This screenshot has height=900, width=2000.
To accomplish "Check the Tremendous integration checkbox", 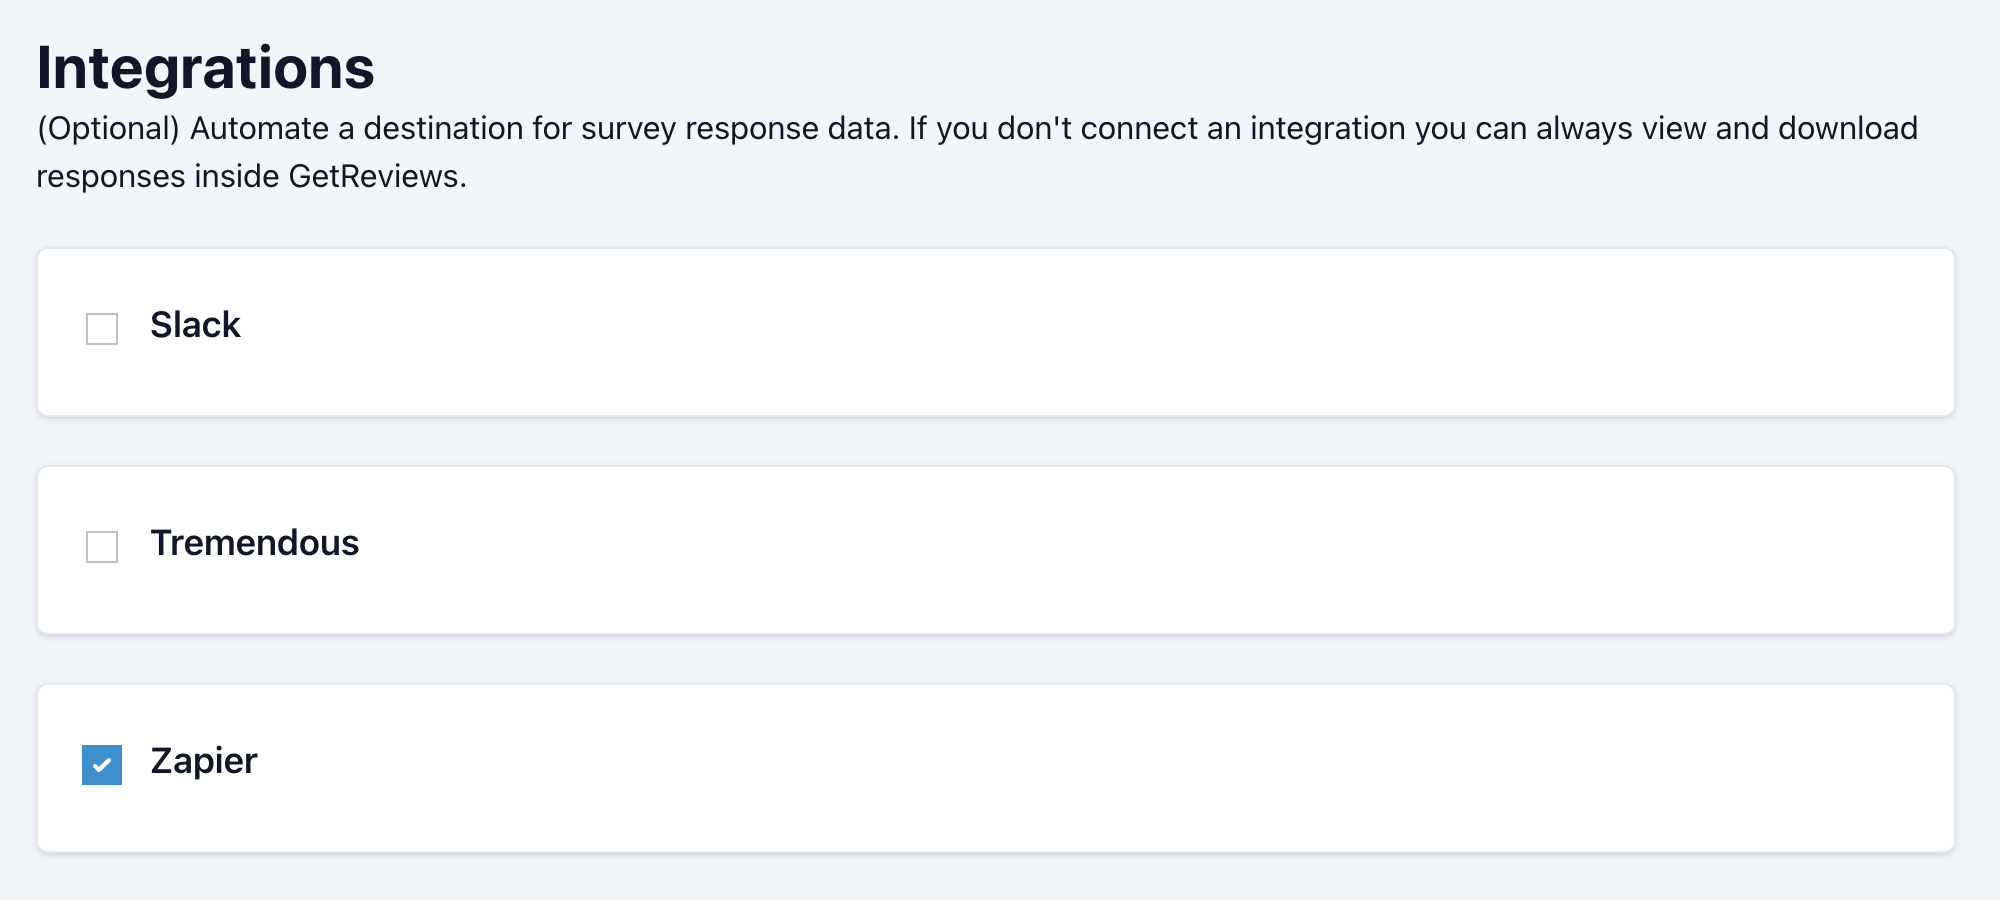I will [x=100, y=545].
